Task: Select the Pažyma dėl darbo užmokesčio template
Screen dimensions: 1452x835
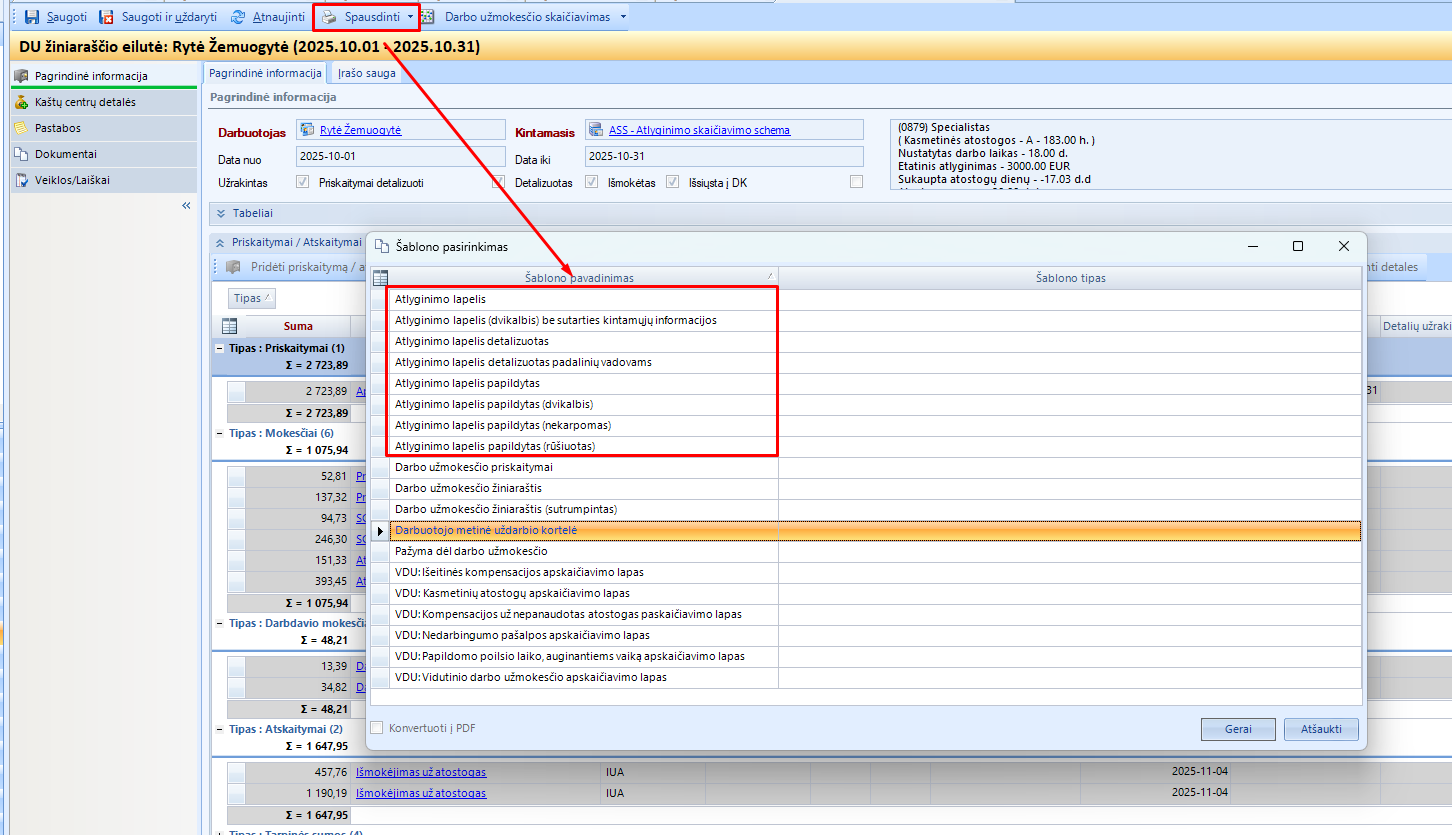Action: pyautogui.click(x=471, y=551)
